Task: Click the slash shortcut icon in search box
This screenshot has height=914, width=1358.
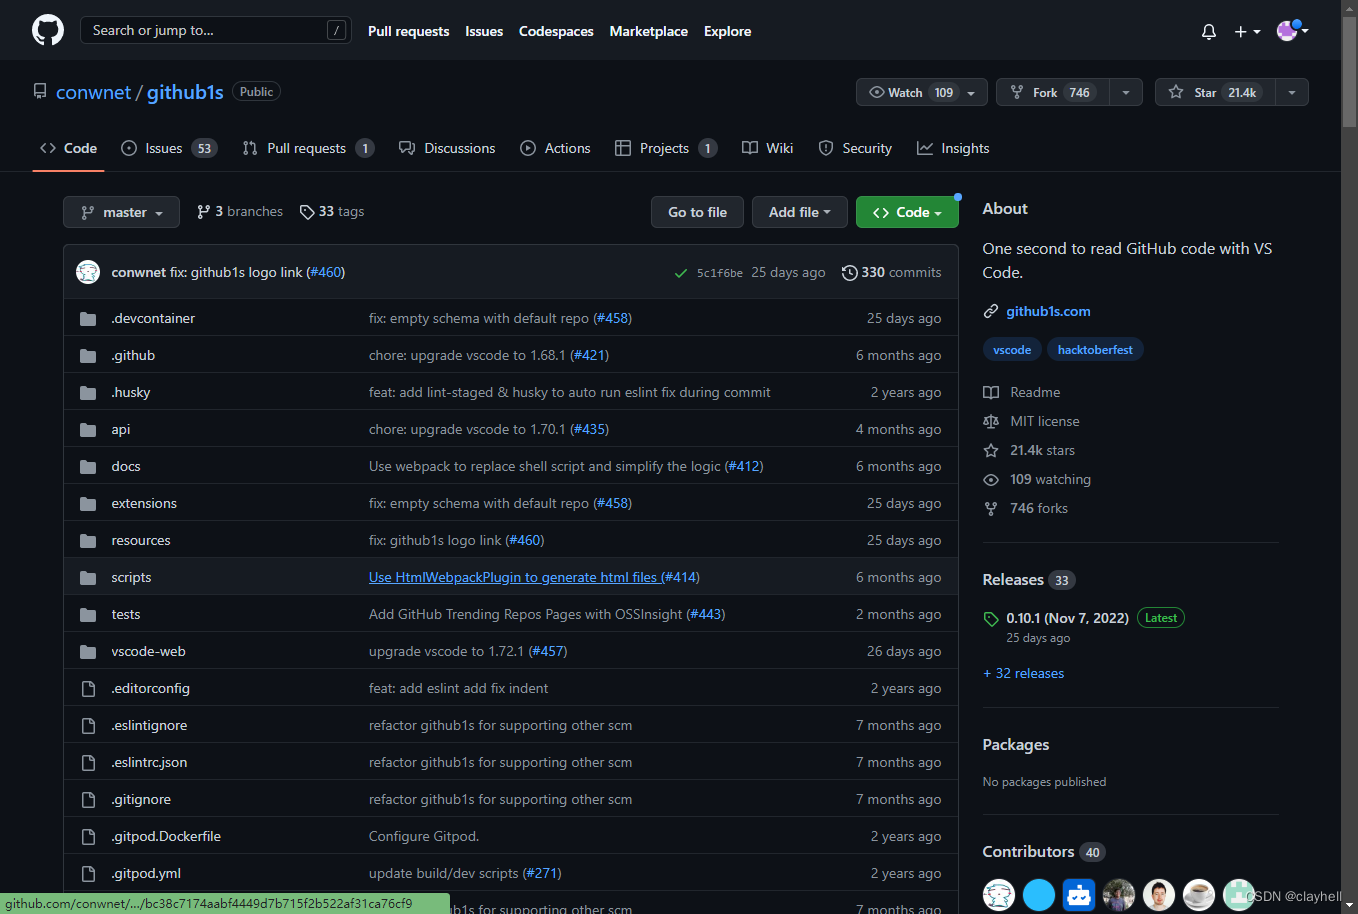Action: (x=336, y=31)
